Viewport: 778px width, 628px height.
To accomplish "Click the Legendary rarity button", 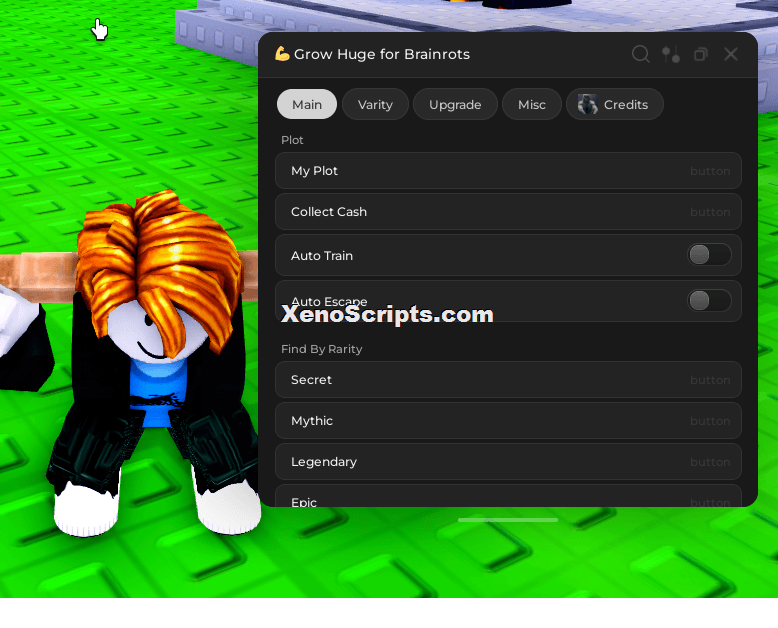I will 508,462.
